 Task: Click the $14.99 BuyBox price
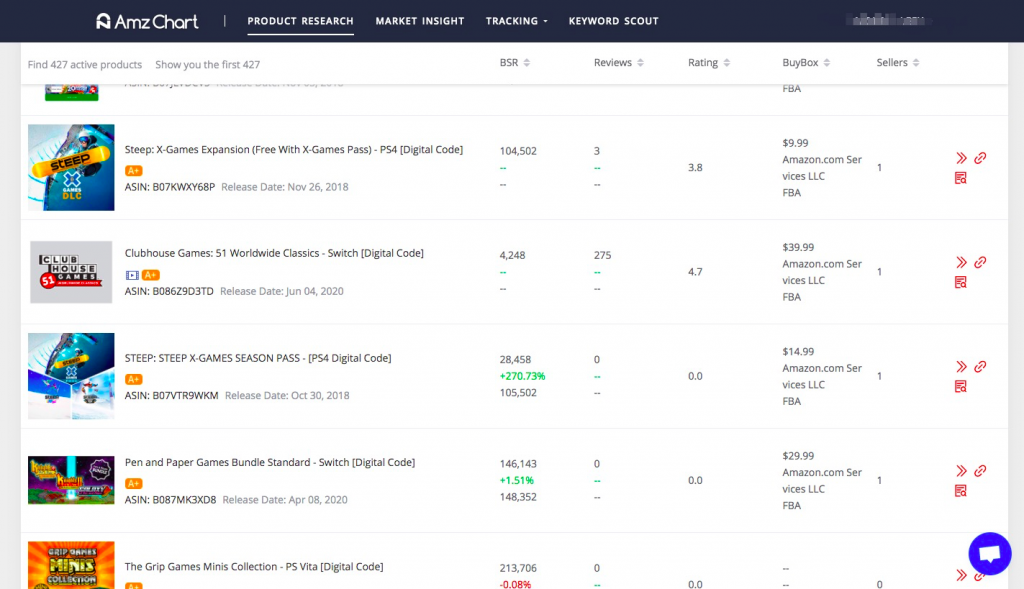(798, 352)
